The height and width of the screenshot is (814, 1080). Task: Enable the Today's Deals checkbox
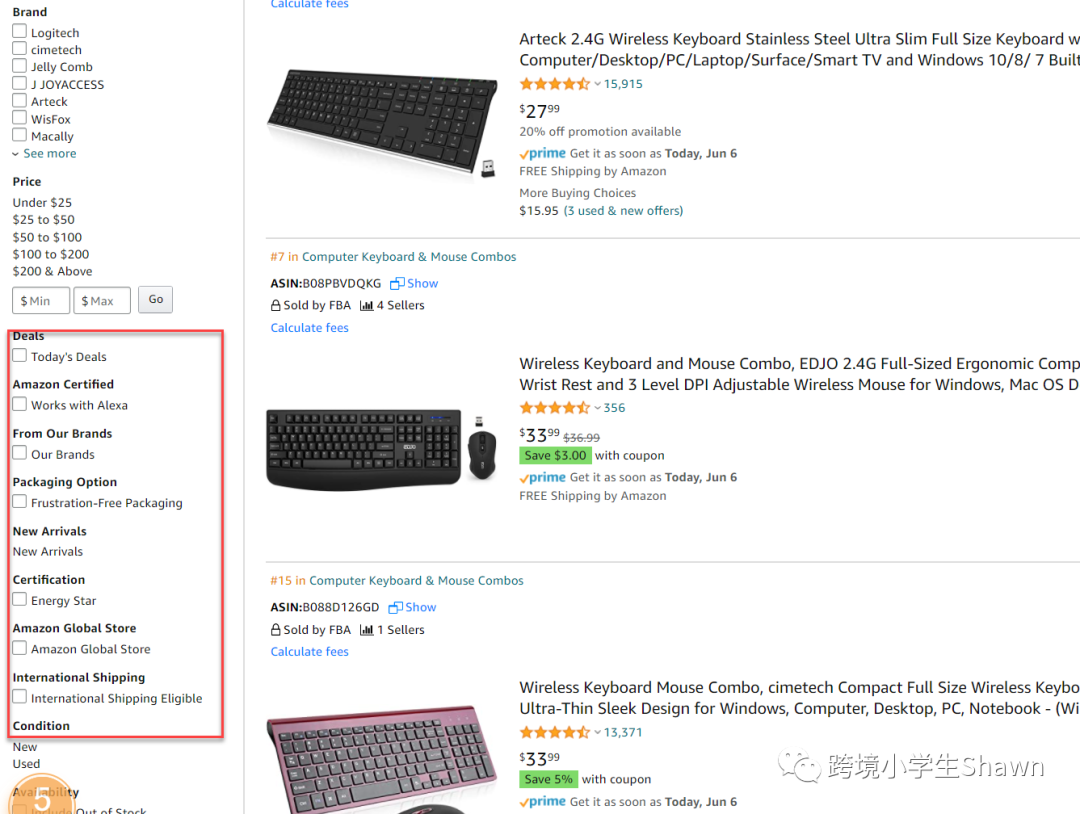(20, 356)
